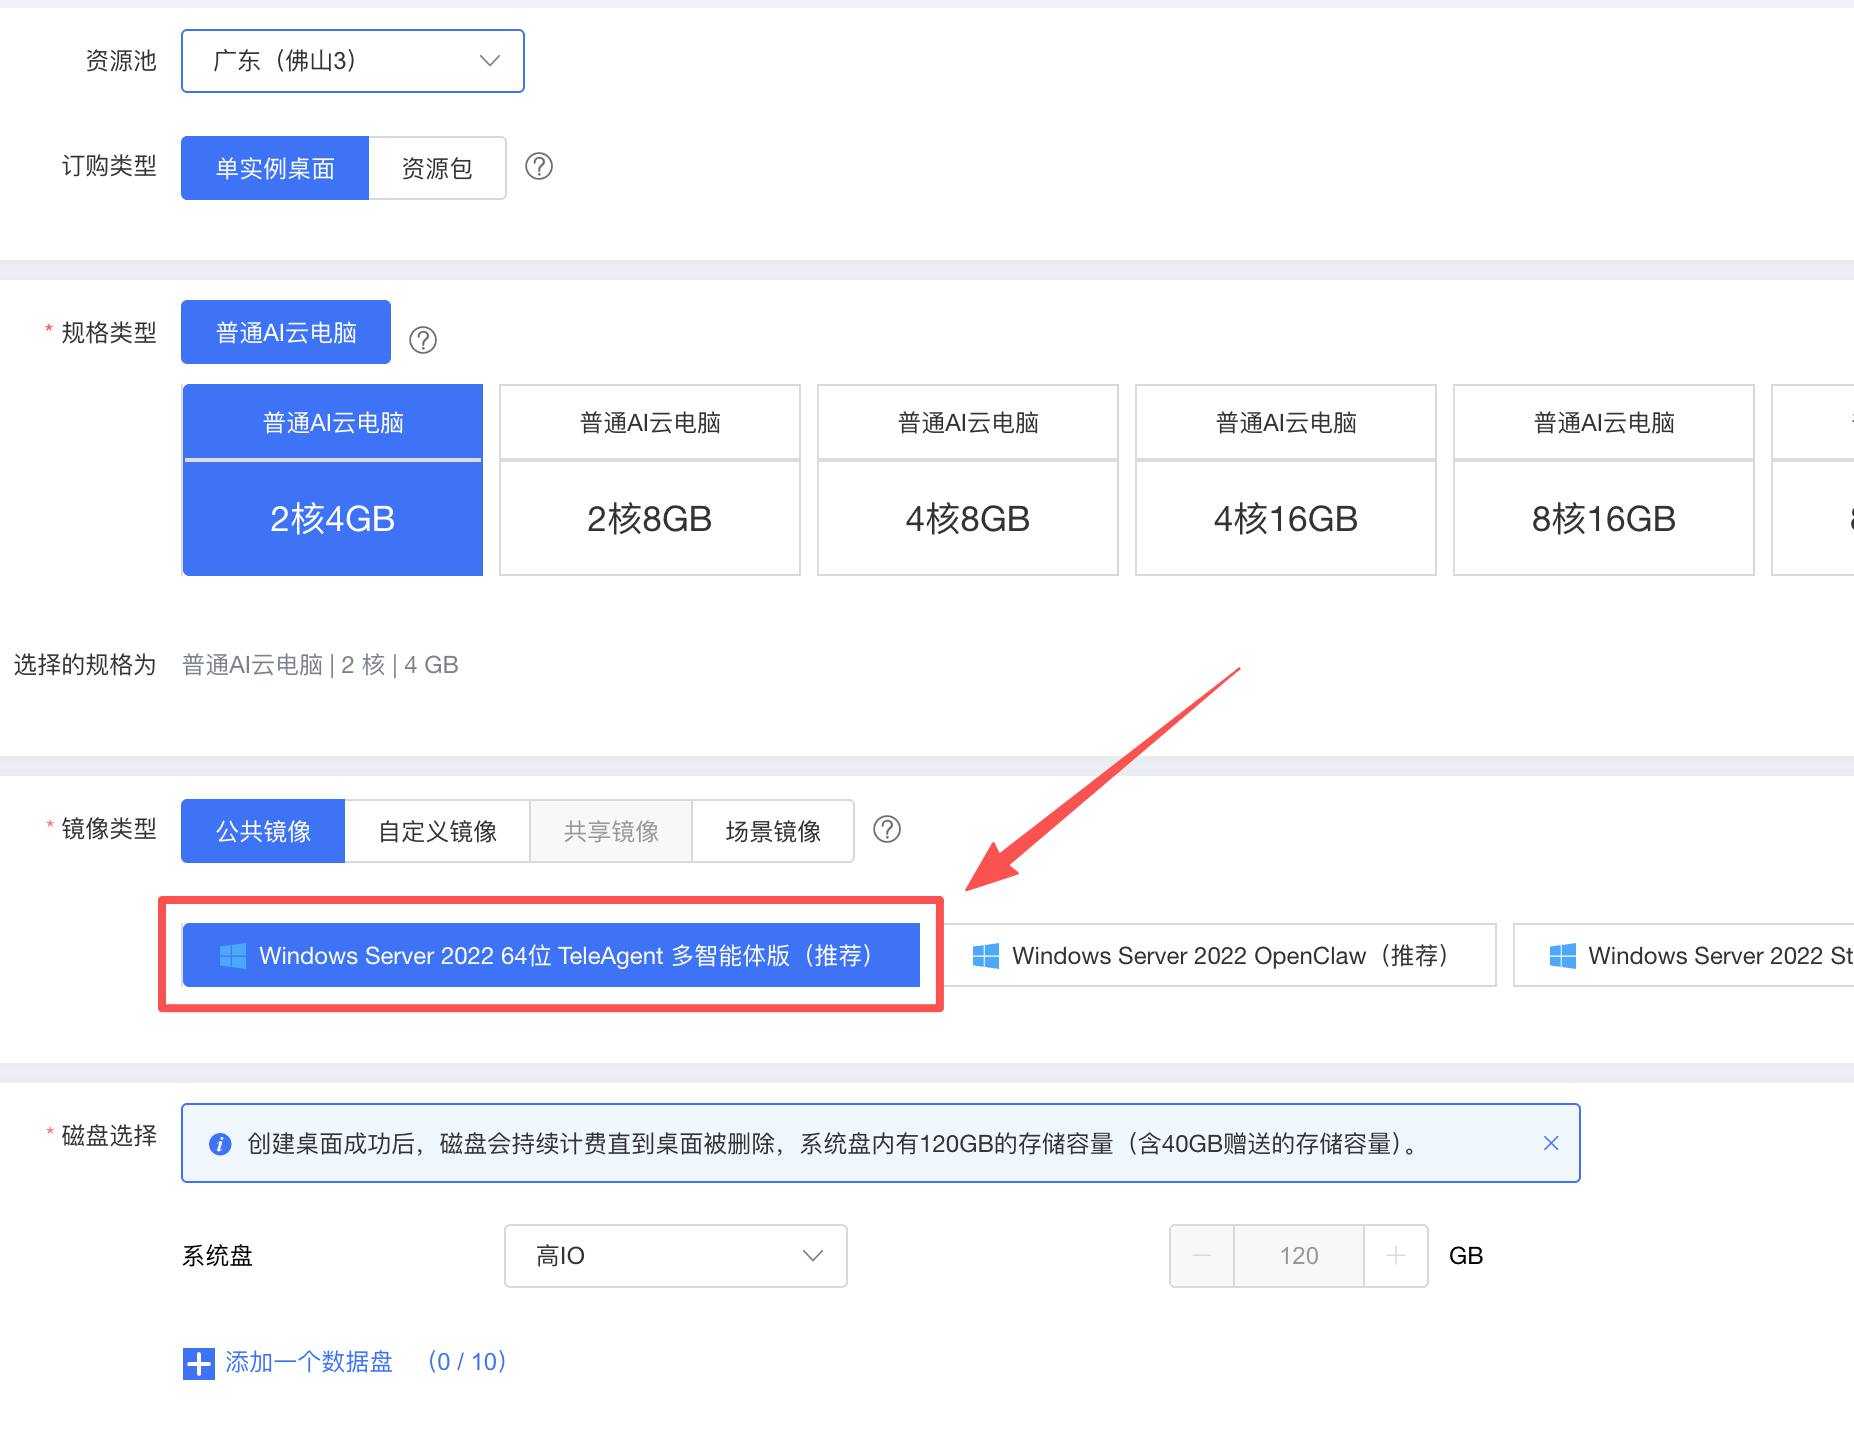Choose the 4核8GB spec card
The width and height of the screenshot is (1854, 1436).
pos(968,480)
